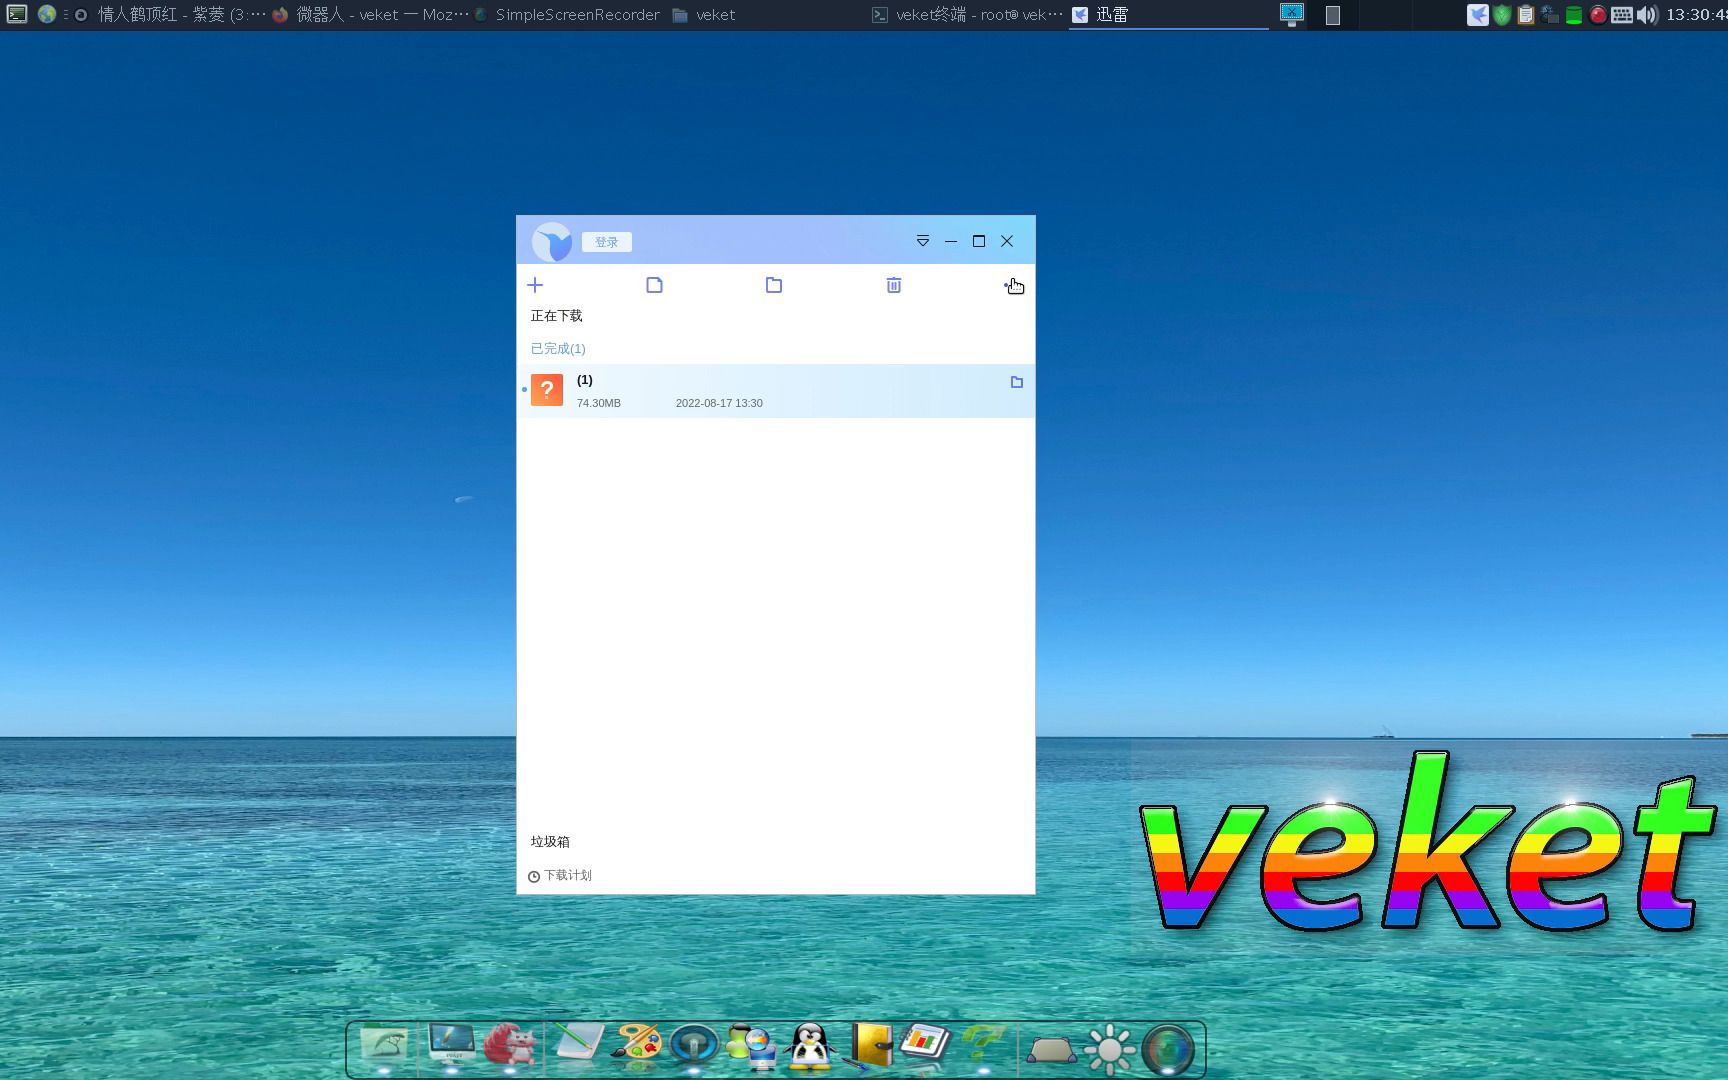Switch to the veket终端 terminal taskbar entry

[x=967, y=15]
